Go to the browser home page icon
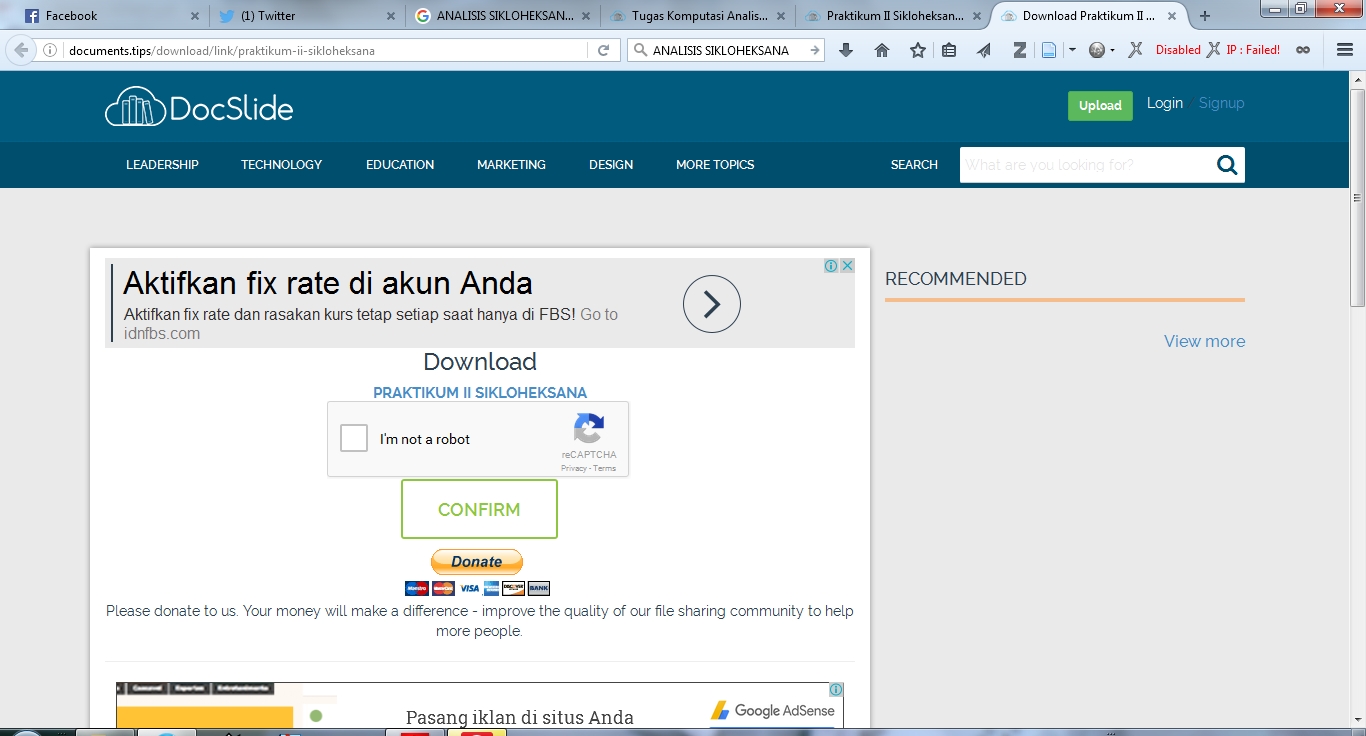This screenshot has height=736, width=1366. (882, 50)
